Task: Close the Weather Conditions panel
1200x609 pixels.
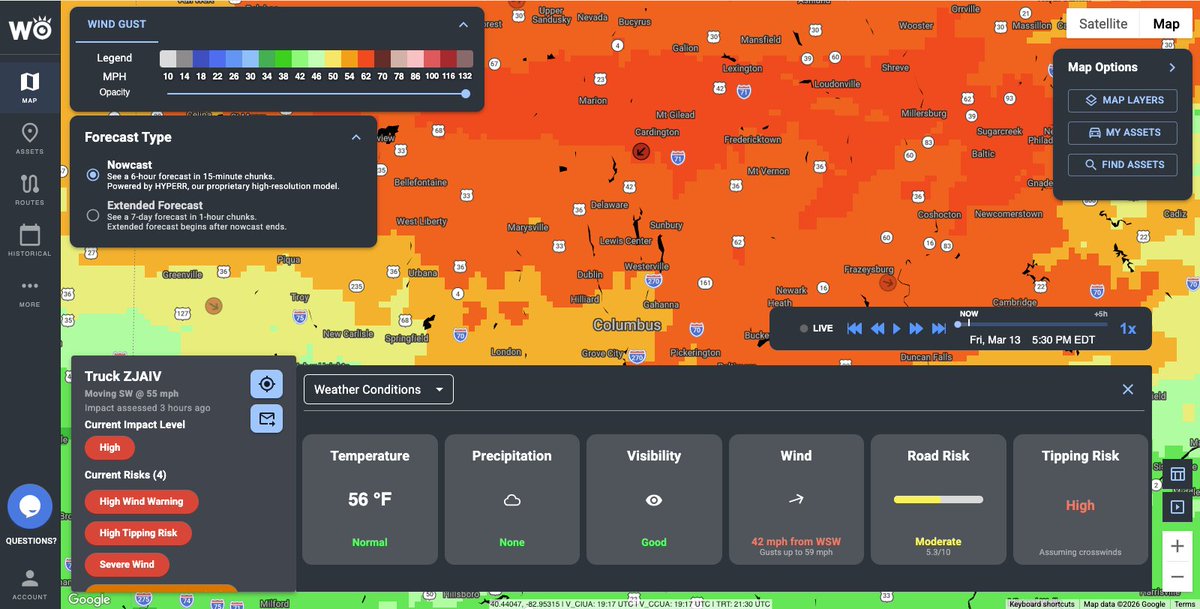Action: (1128, 389)
